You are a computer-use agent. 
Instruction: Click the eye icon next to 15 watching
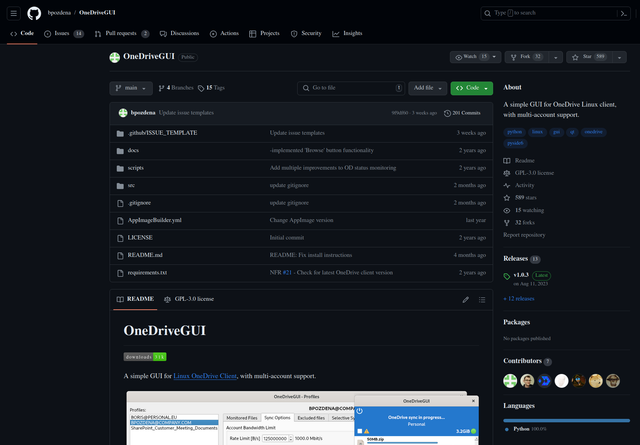[x=507, y=211]
